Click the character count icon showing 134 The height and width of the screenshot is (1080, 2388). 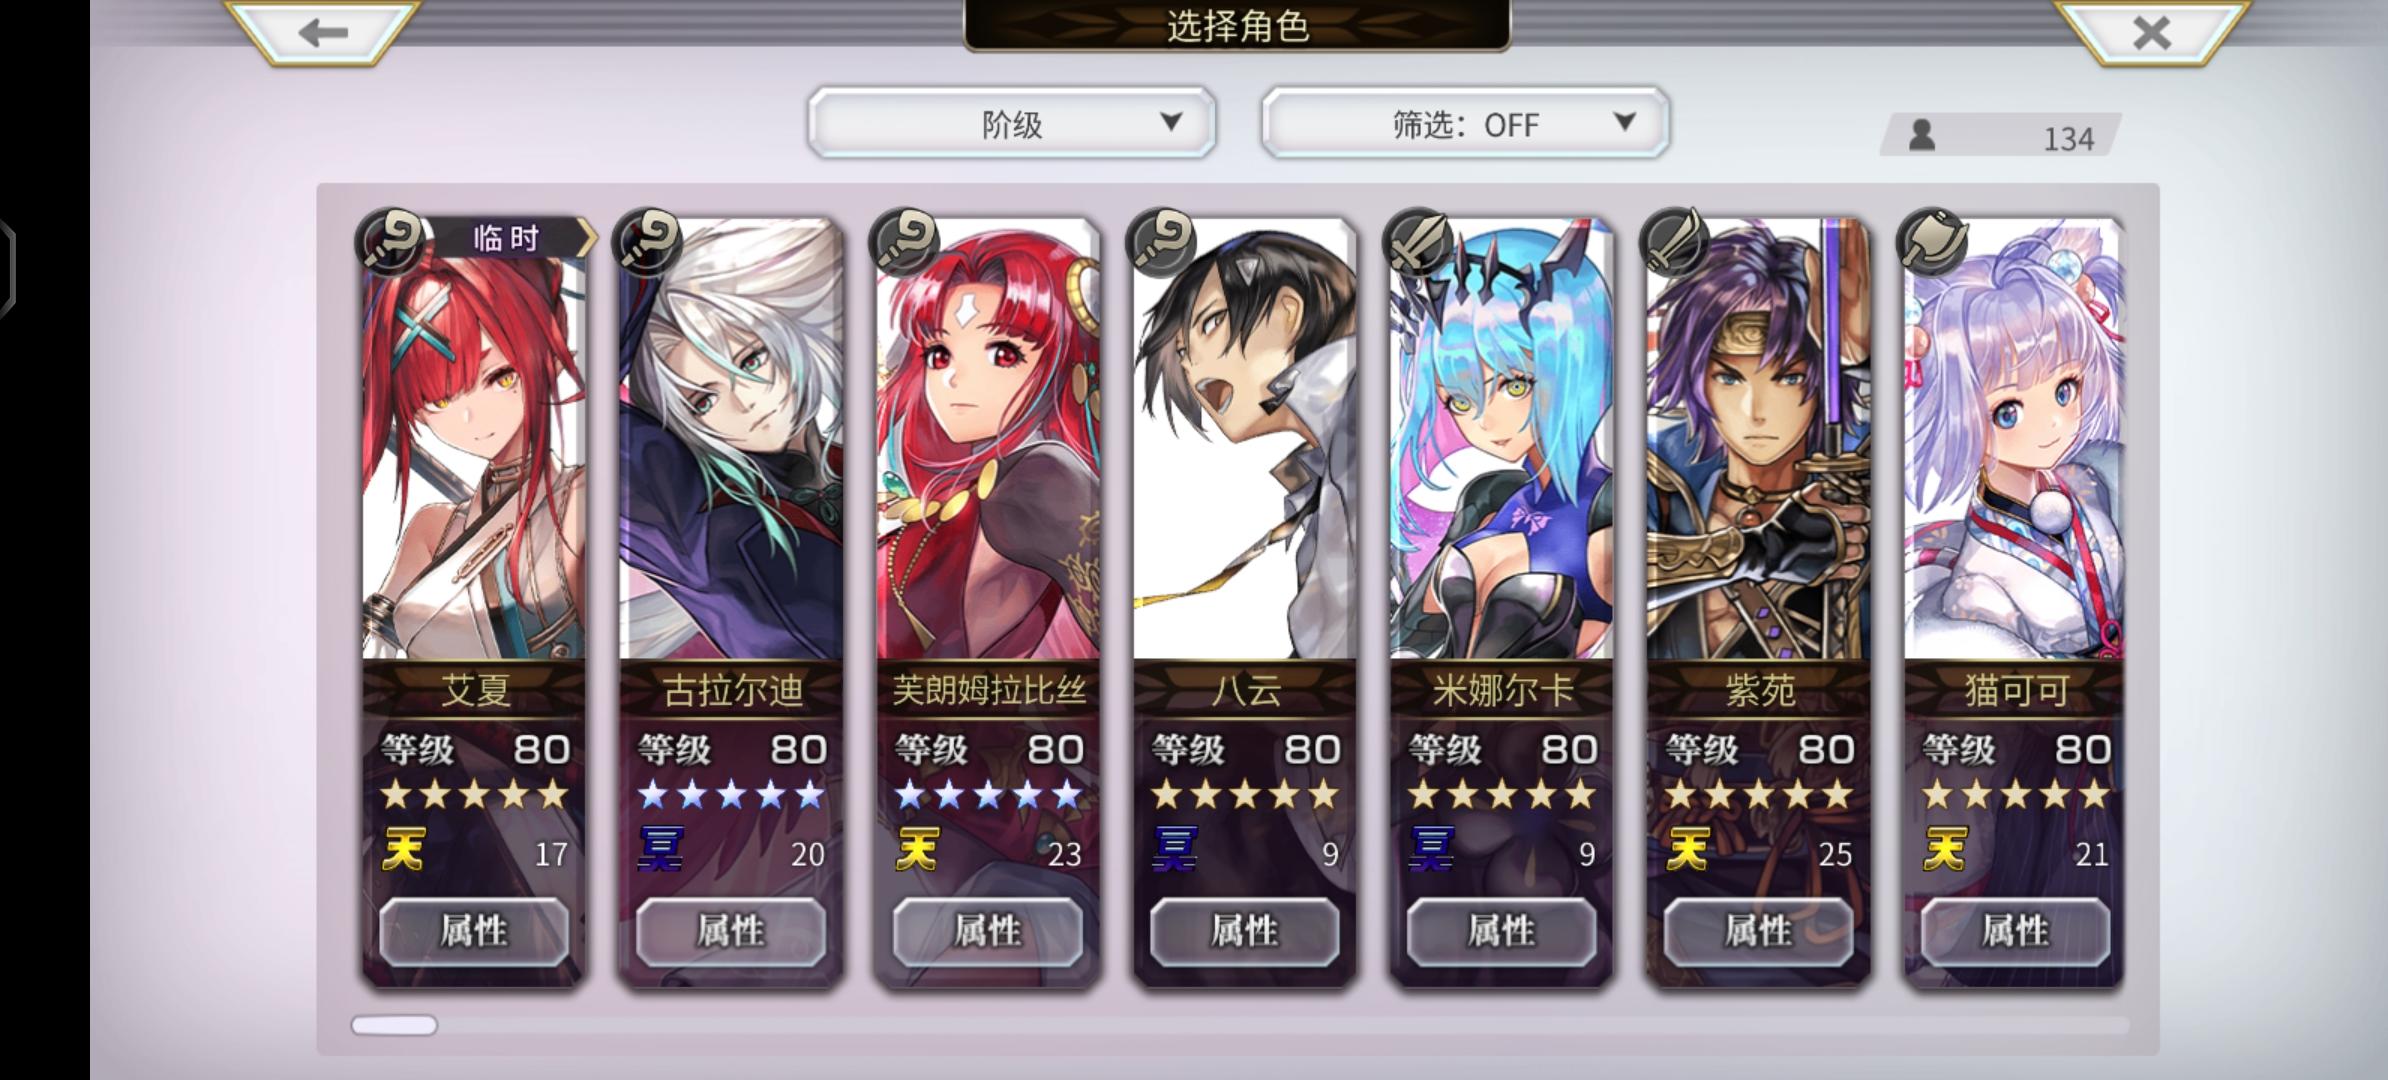click(x=1921, y=135)
